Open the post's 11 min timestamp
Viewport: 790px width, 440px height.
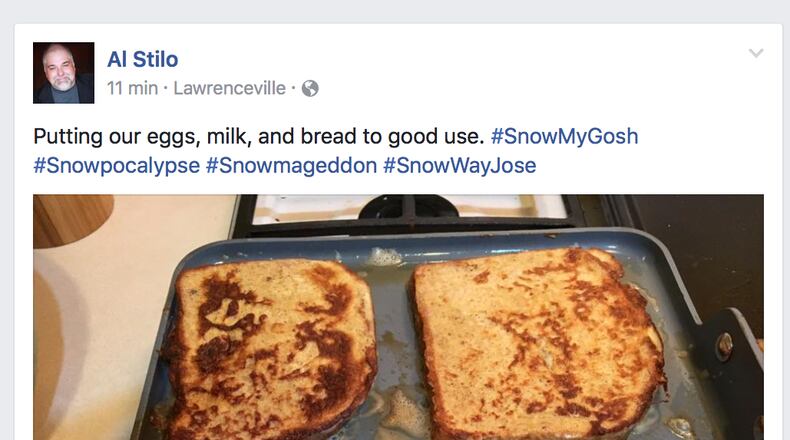tap(132, 88)
